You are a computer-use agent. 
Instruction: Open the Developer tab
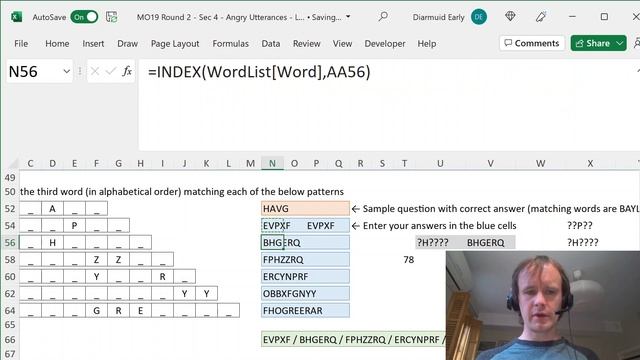(x=385, y=43)
